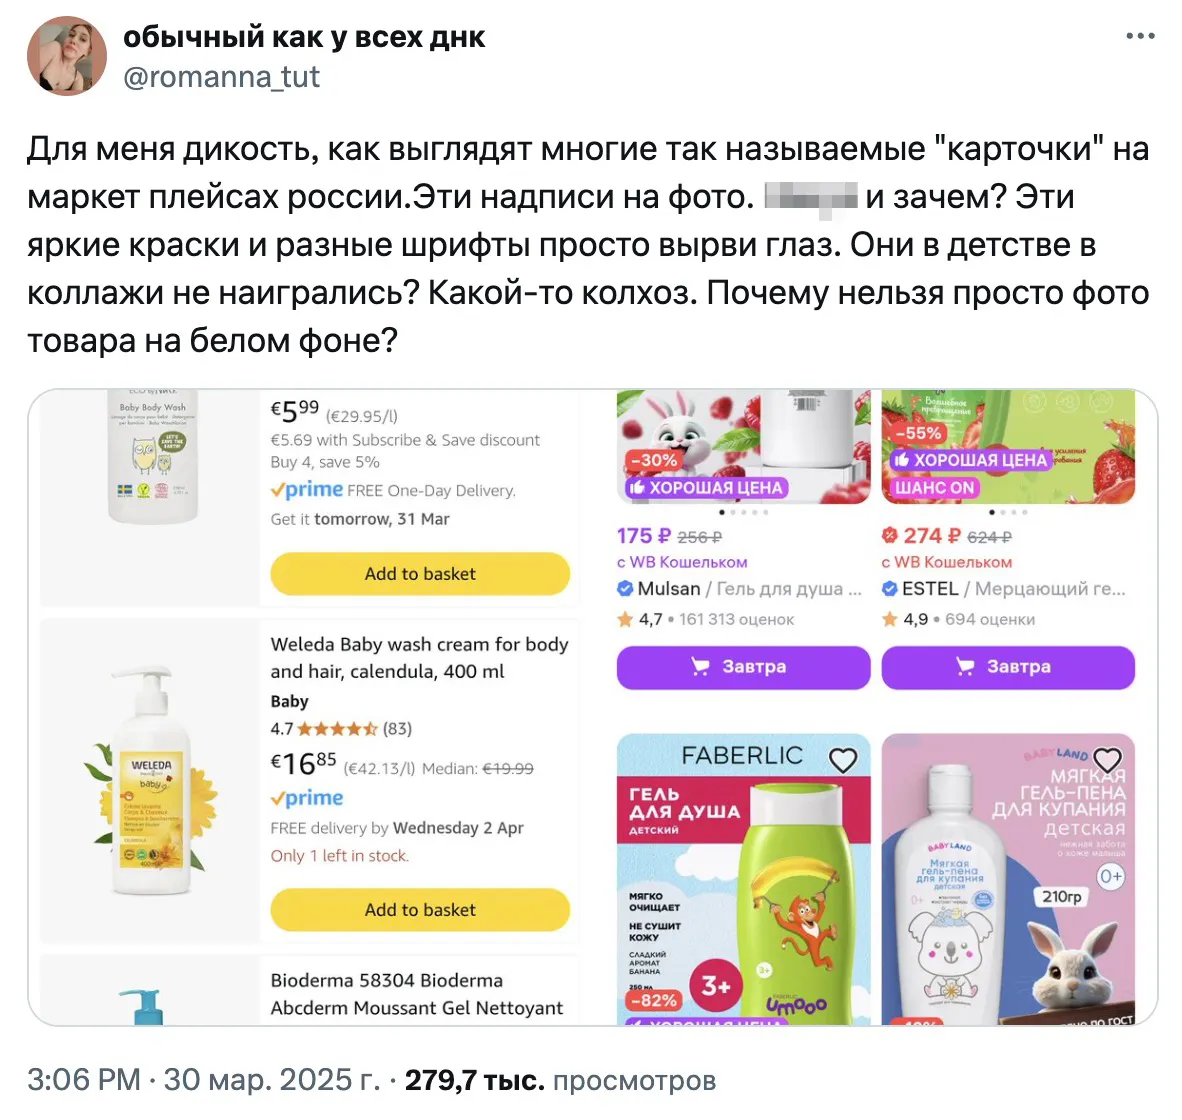Click the verified badge next to ESTEL
This screenshot has width=1182, height=1120.
890,589
